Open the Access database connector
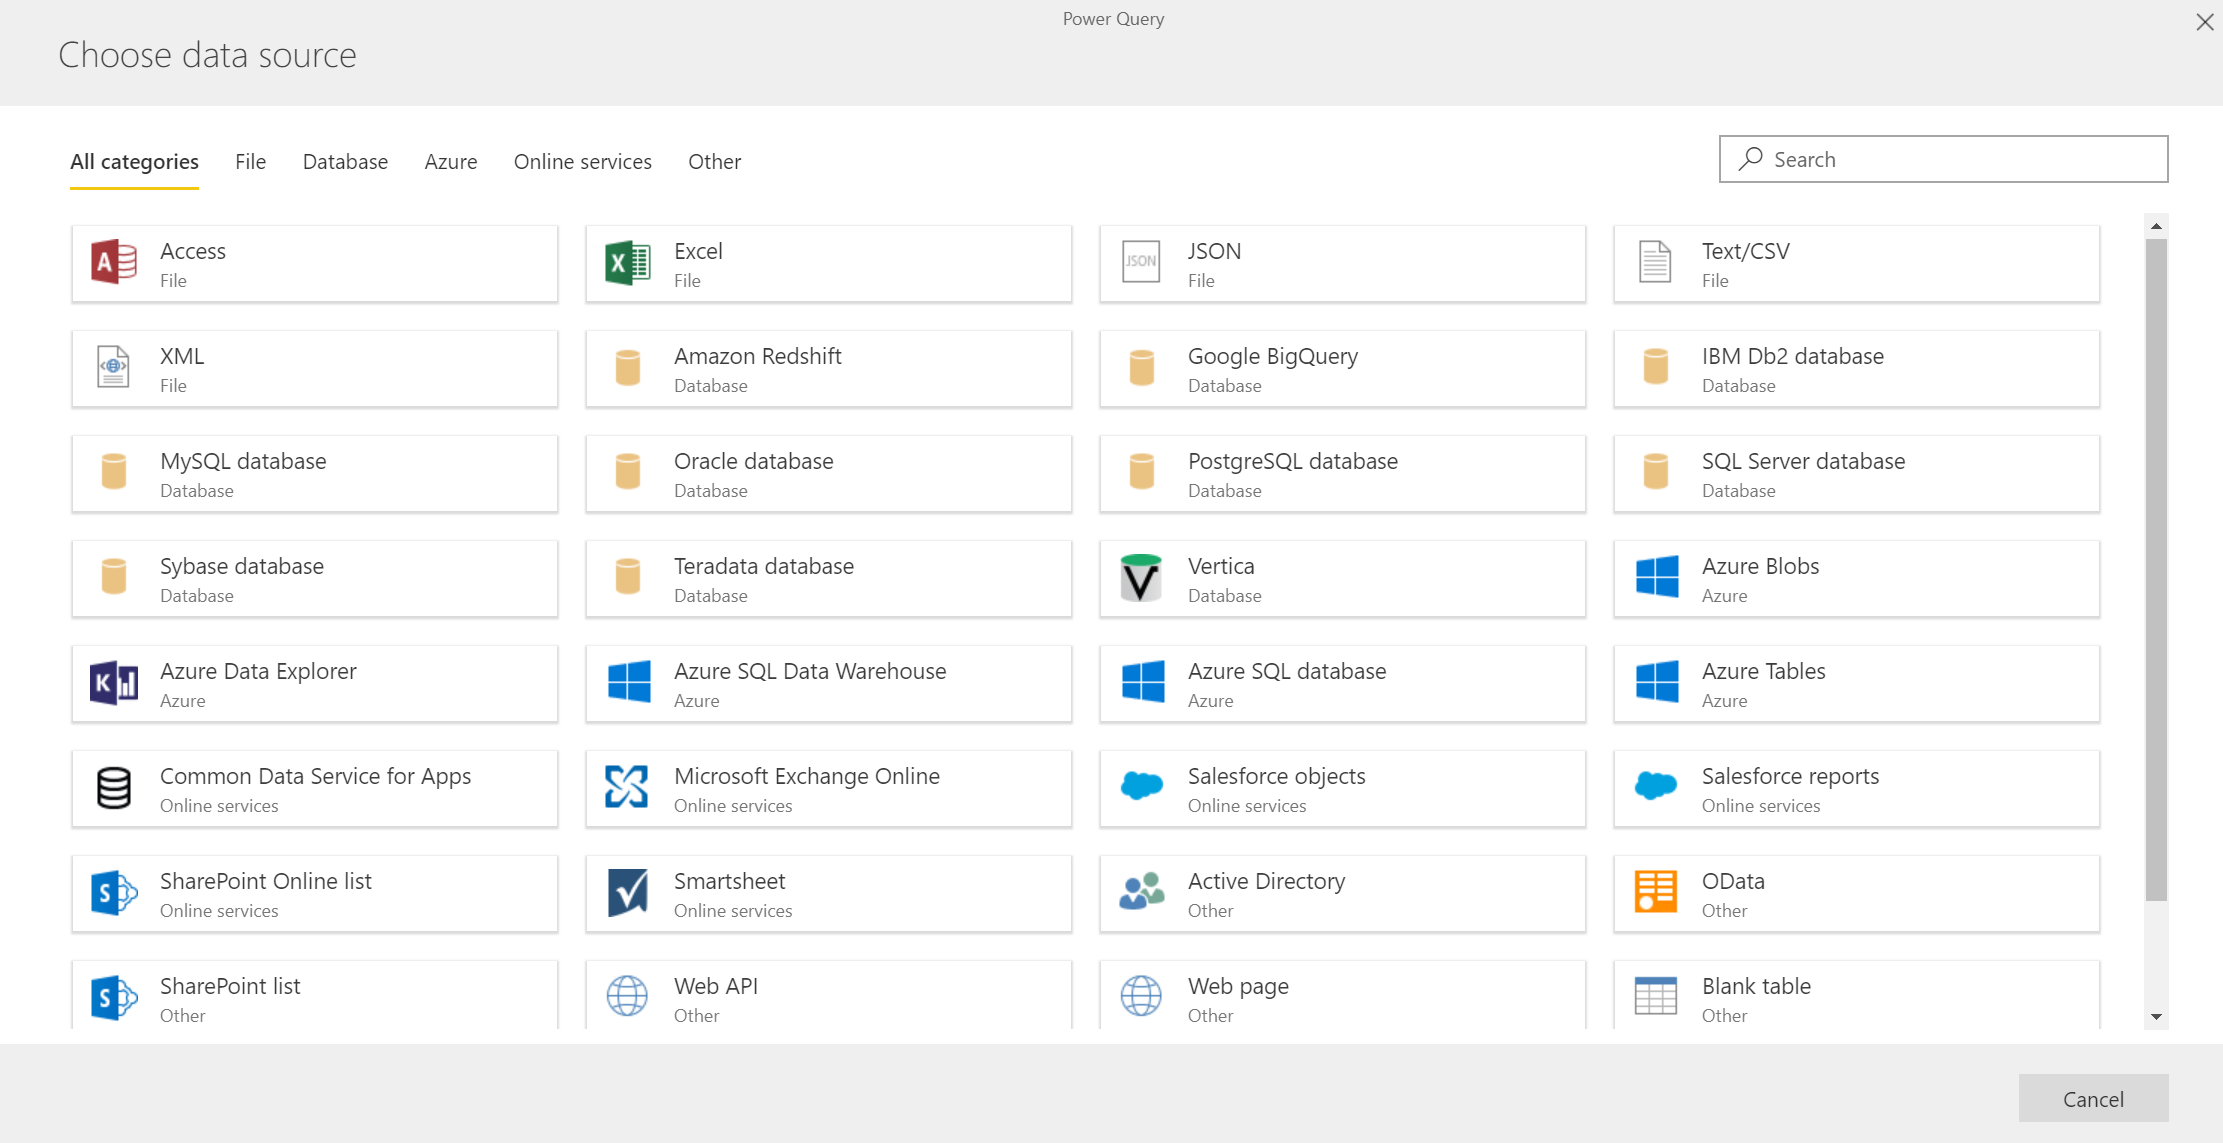 coord(314,263)
